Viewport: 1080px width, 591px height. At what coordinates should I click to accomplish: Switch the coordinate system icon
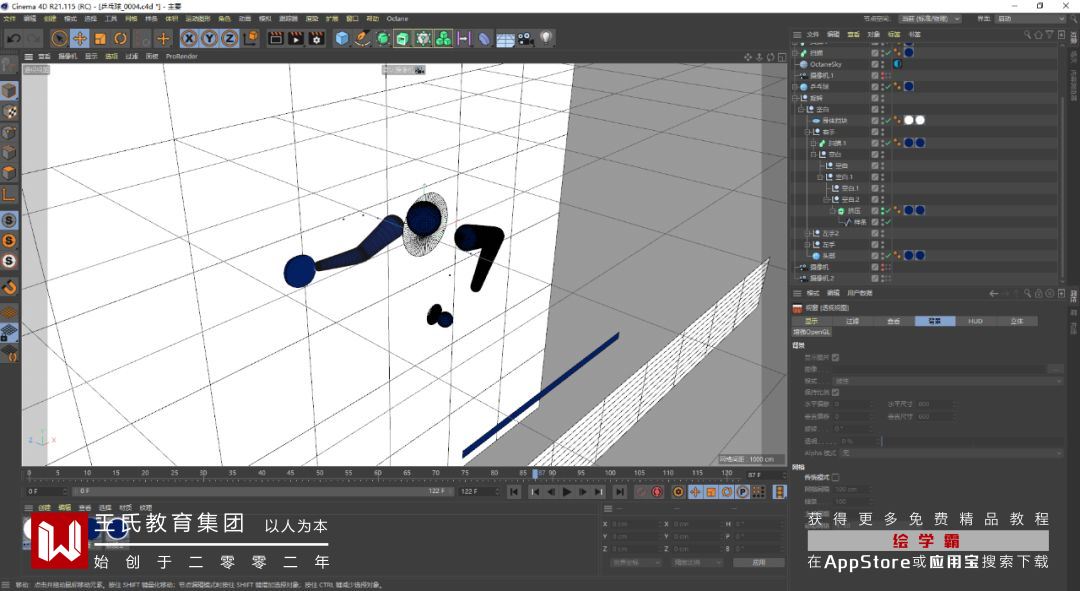tap(250, 39)
